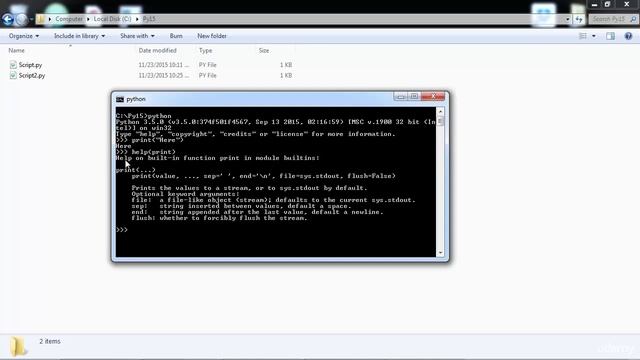Image resolution: width=640 pixels, height=360 pixels.
Task: Click the 1 KB size of Script2.py
Action: pos(286,76)
